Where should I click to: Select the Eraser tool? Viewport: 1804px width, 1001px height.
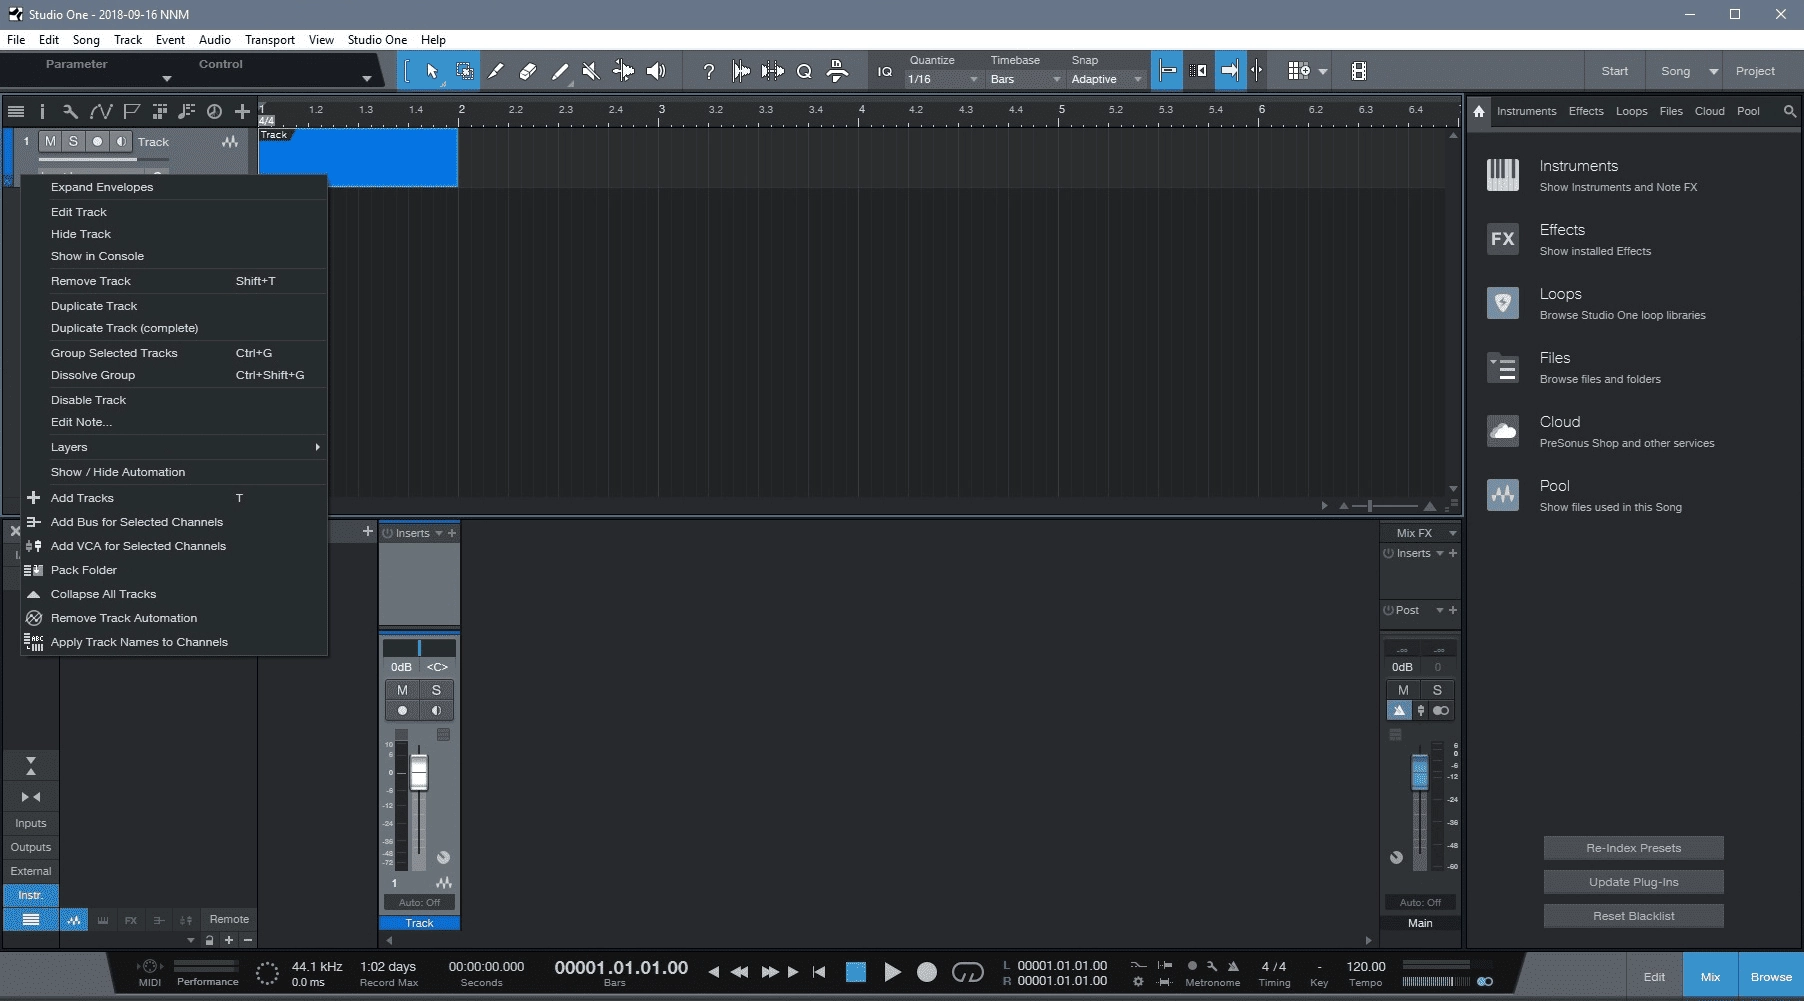click(528, 71)
